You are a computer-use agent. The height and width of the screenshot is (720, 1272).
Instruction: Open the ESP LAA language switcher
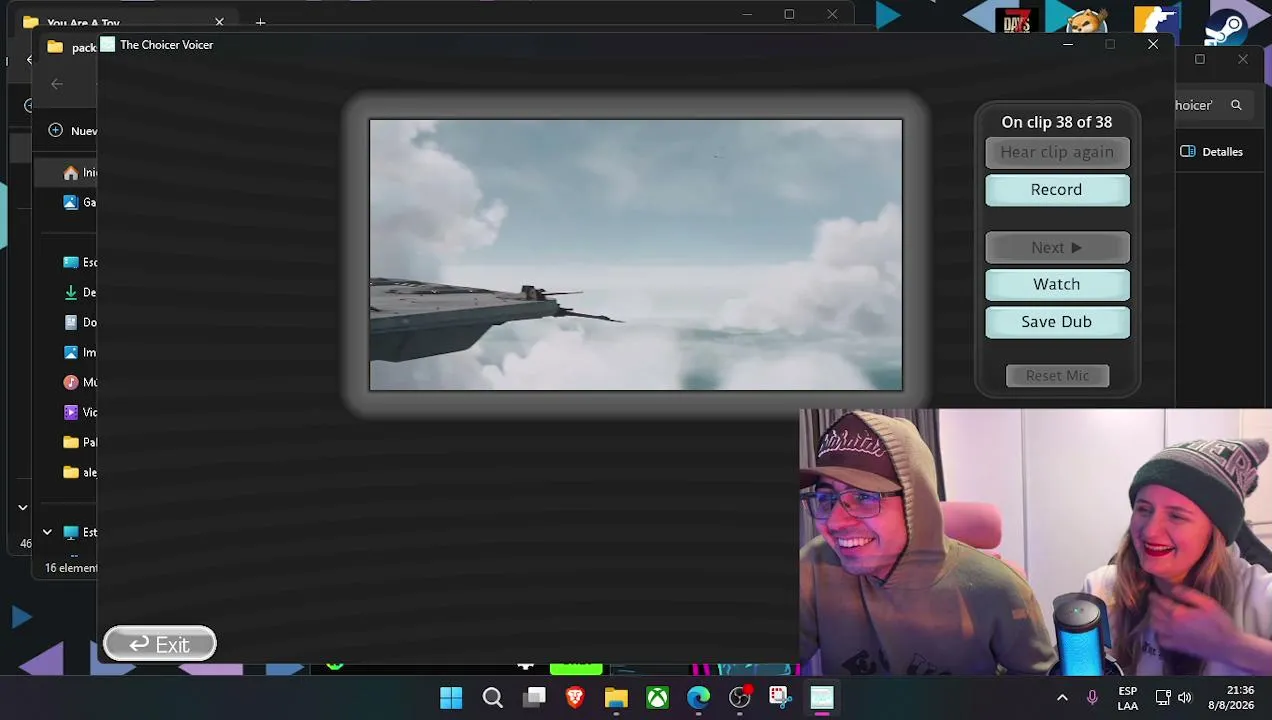coord(1128,698)
